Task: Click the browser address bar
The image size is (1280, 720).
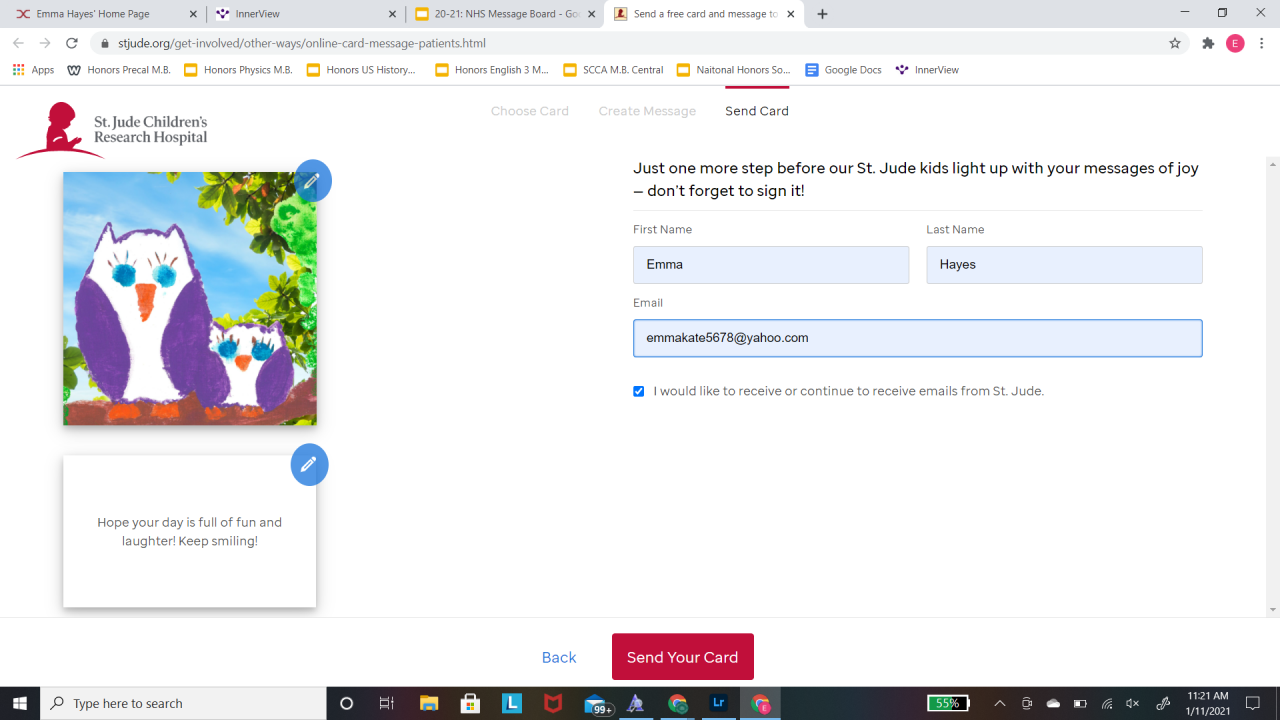Action: point(640,43)
